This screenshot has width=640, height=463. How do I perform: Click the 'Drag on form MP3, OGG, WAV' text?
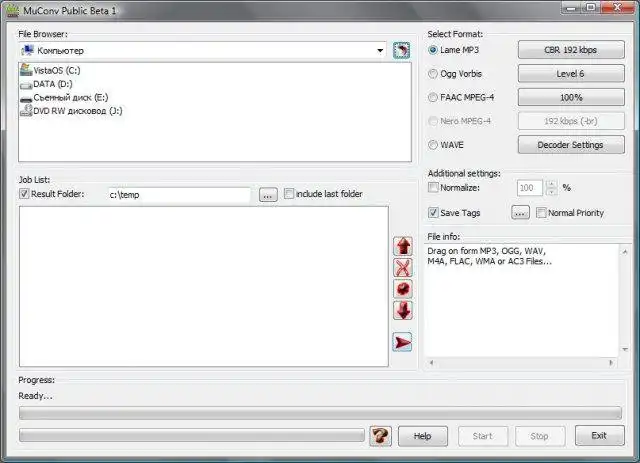(487, 251)
